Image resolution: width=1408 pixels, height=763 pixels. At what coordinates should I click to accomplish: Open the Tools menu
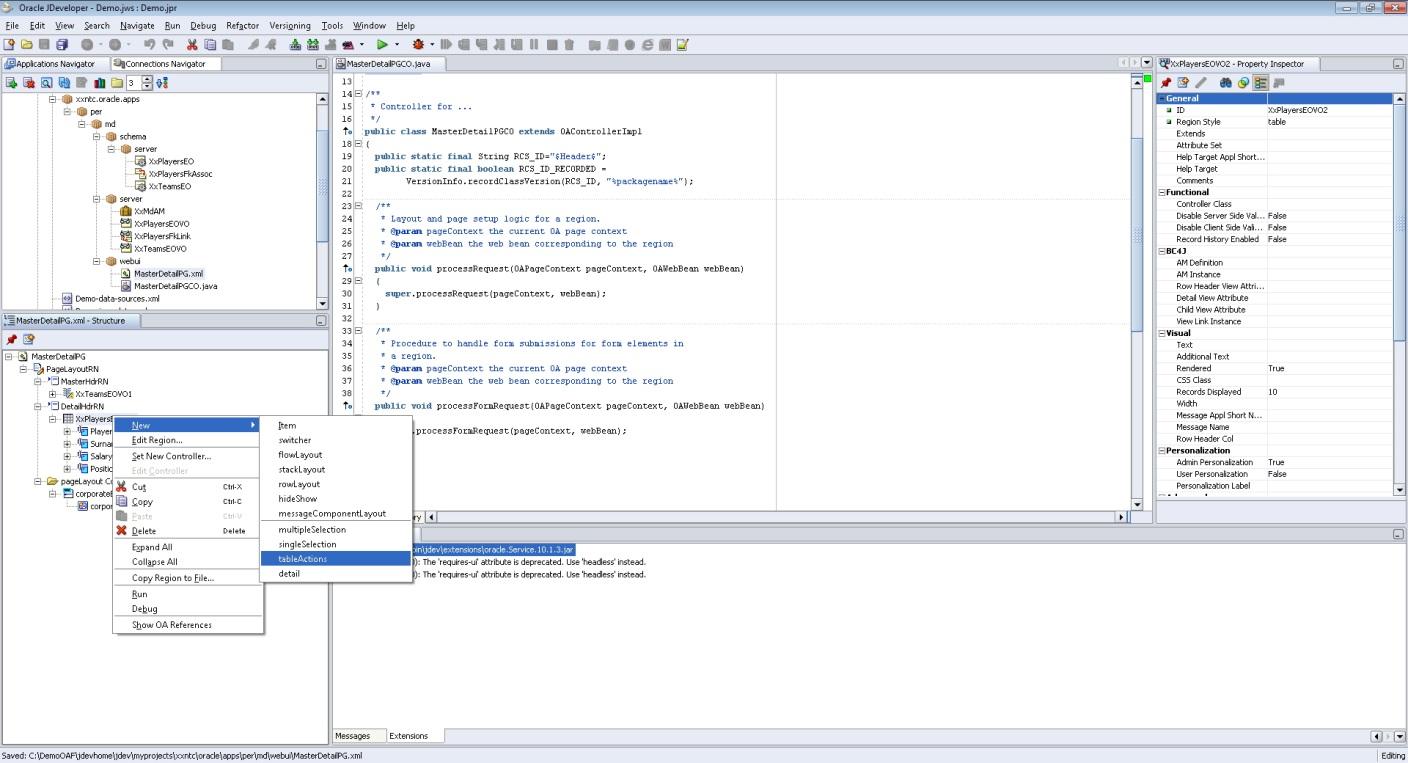pos(332,25)
